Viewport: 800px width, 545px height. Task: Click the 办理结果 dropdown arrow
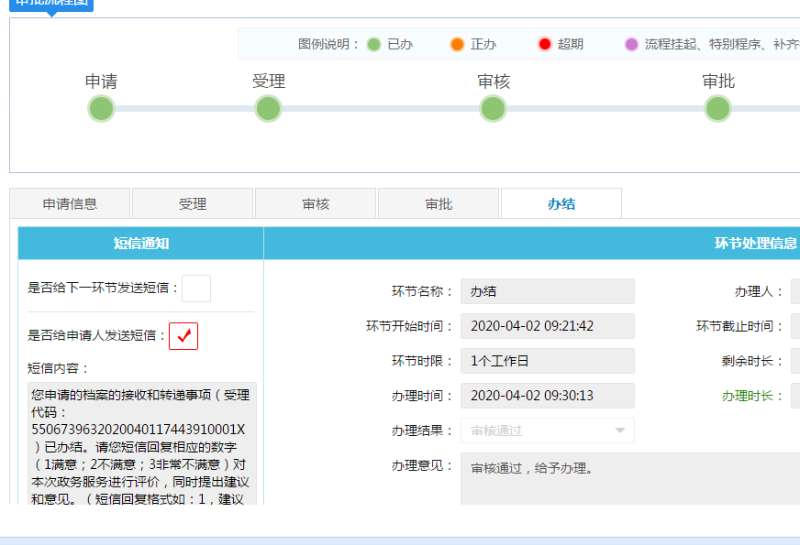620,431
